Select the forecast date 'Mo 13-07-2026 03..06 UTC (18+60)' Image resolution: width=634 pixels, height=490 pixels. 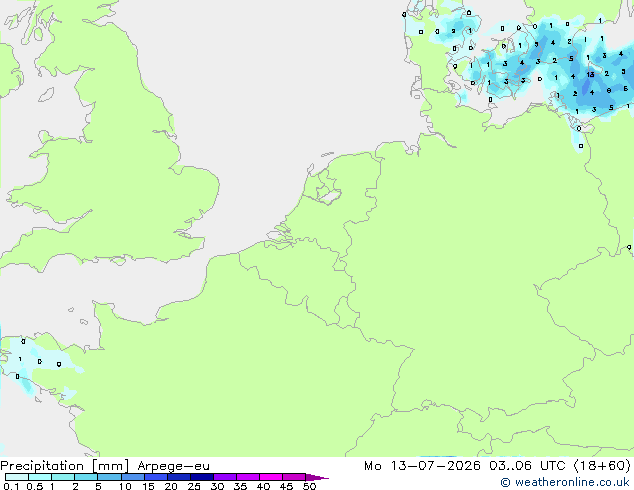coord(497,466)
